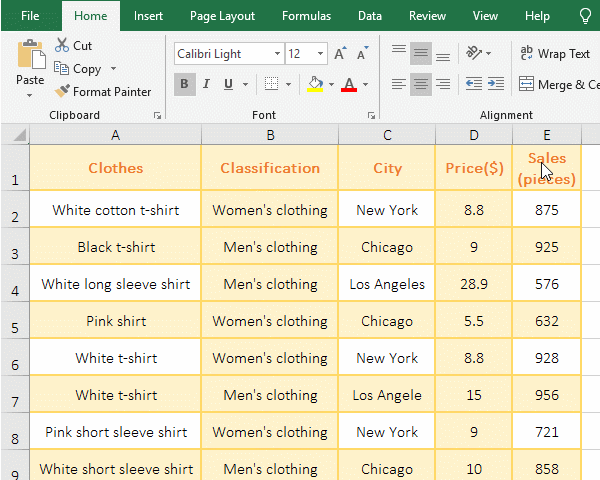Increase indent in the Alignment group
The image size is (600, 480).
click(496, 84)
